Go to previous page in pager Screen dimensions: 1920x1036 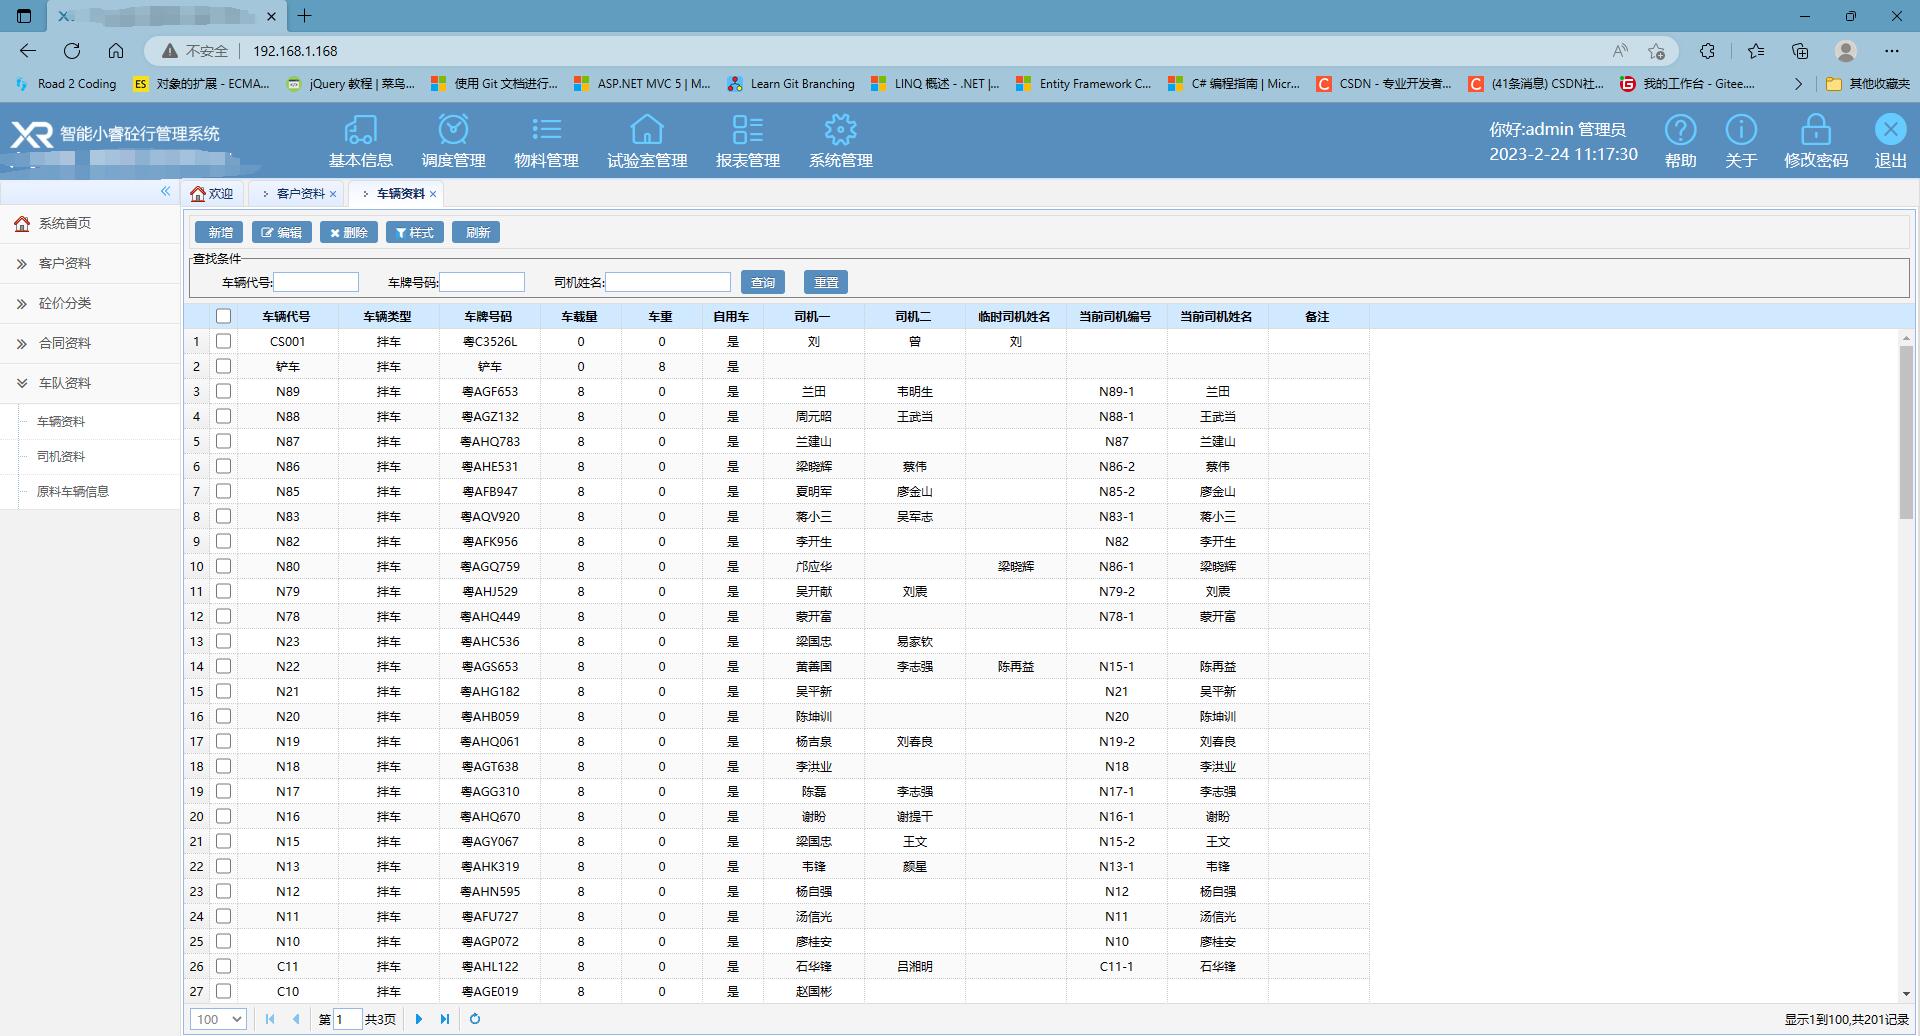pyautogui.click(x=296, y=1019)
